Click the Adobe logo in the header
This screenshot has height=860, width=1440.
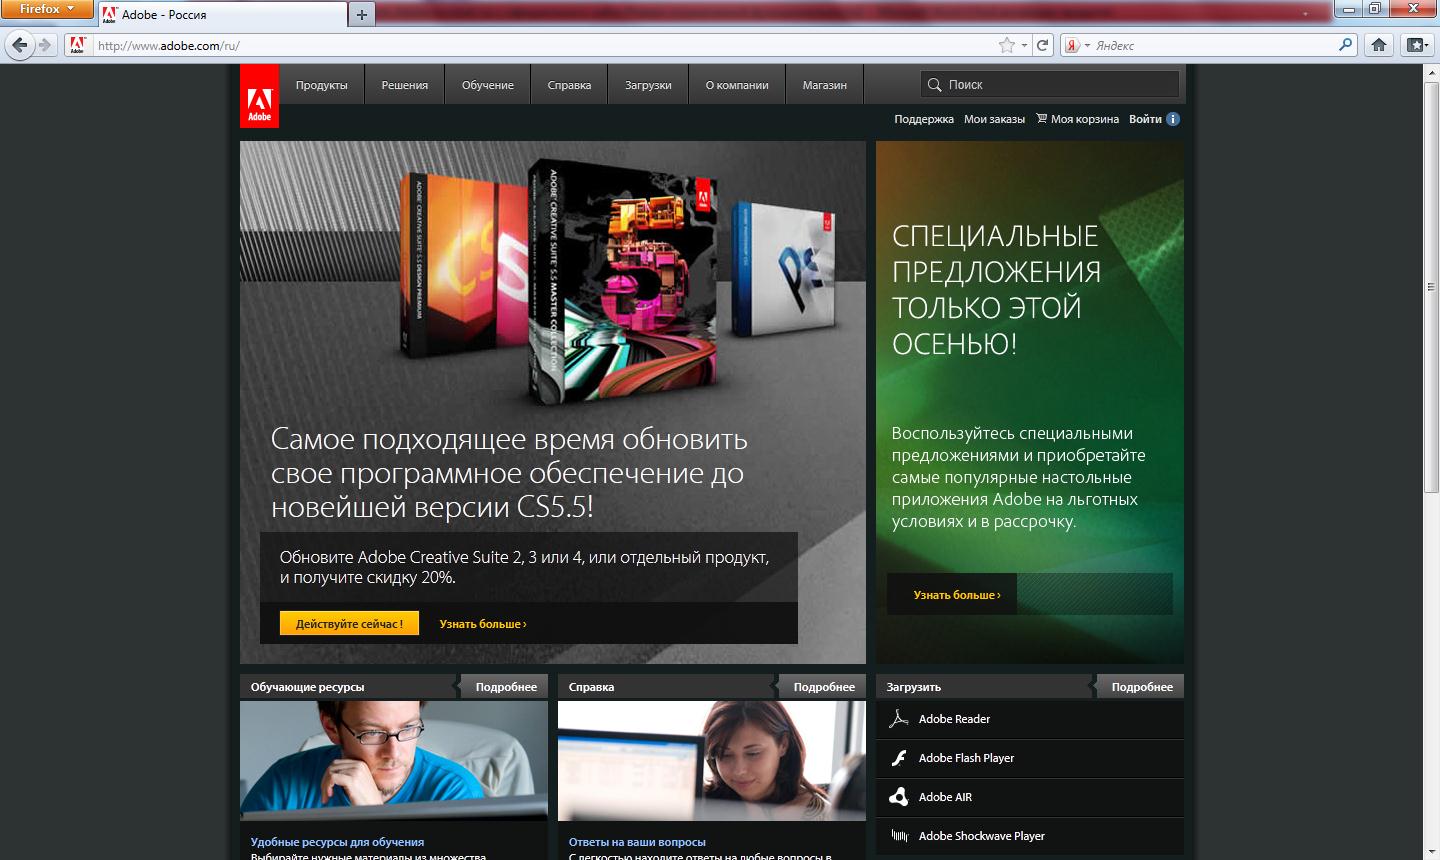coord(259,97)
